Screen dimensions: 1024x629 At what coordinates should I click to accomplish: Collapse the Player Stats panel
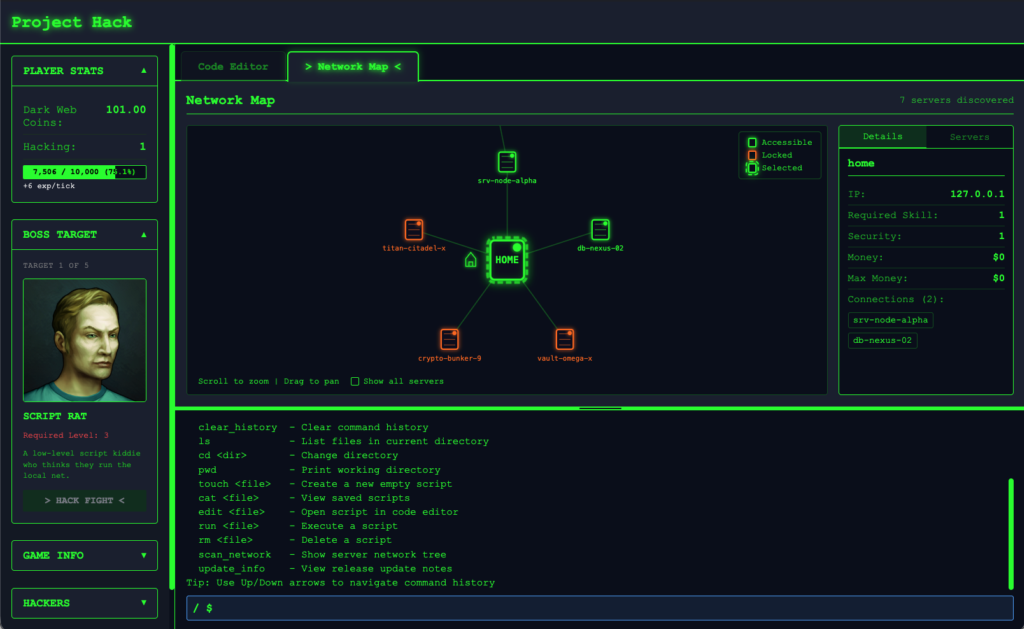[x=144, y=71]
